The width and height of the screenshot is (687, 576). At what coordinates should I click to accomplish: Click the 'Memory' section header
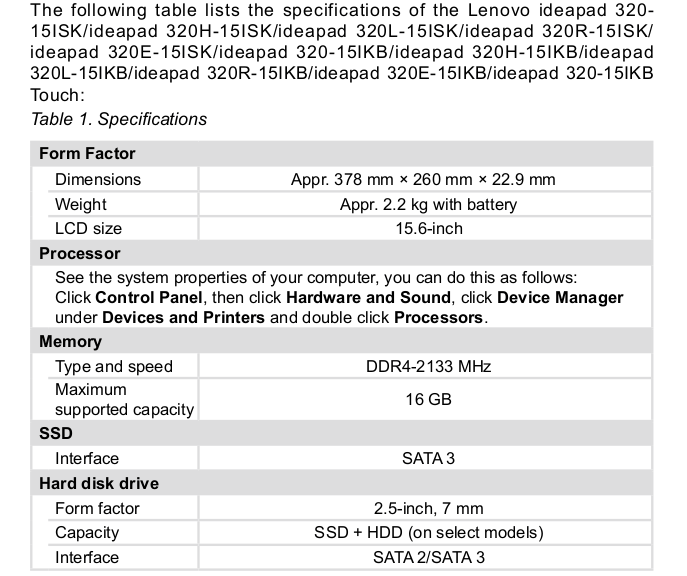[70, 342]
